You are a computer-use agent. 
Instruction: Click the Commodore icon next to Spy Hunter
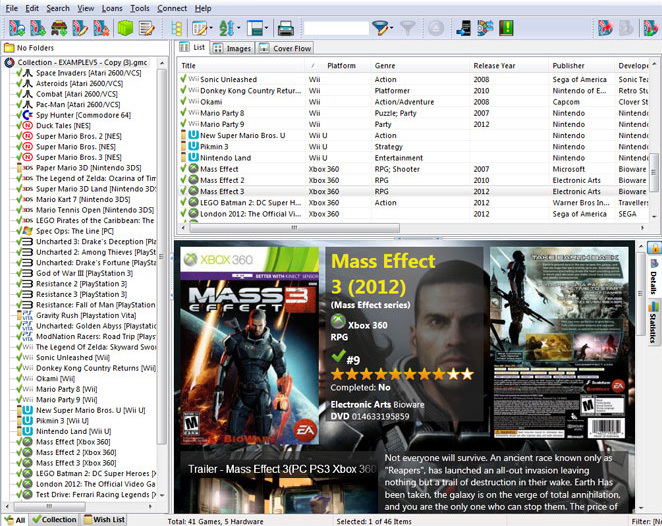pos(27,115)
